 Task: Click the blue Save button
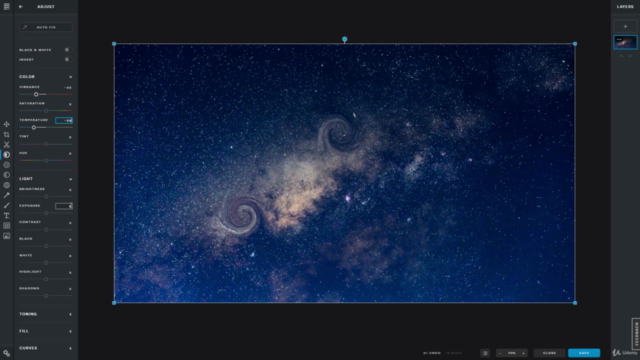[x=584, y=353]
